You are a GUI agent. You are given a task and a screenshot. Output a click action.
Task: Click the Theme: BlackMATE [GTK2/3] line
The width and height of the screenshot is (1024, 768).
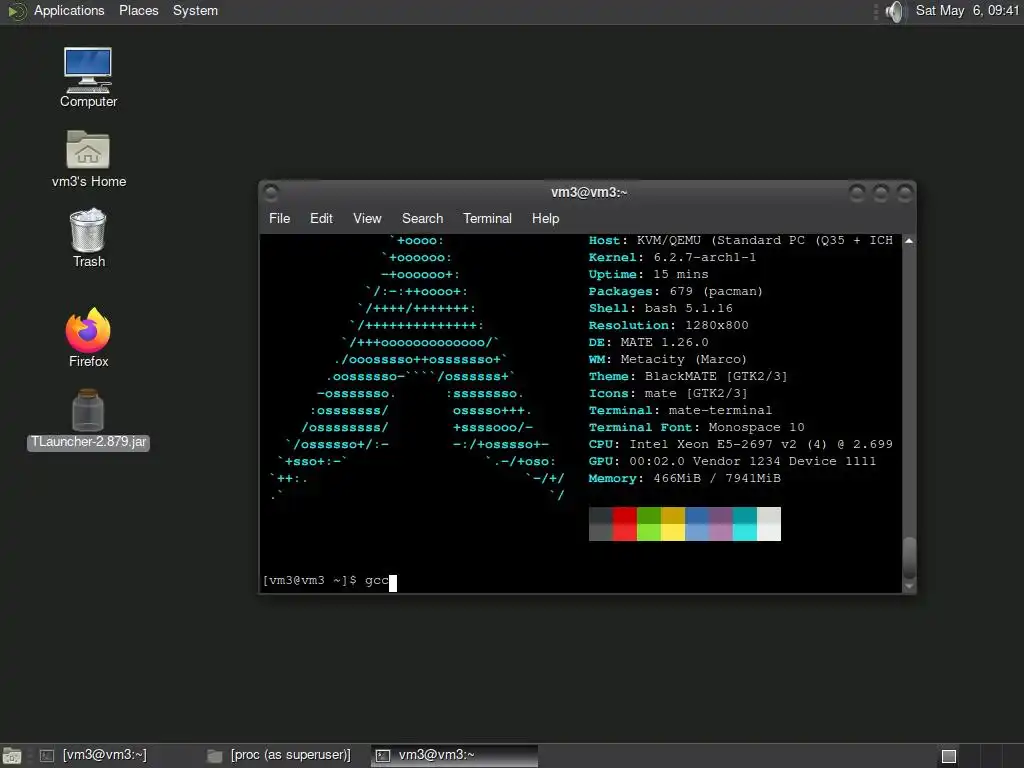[688, 376]
